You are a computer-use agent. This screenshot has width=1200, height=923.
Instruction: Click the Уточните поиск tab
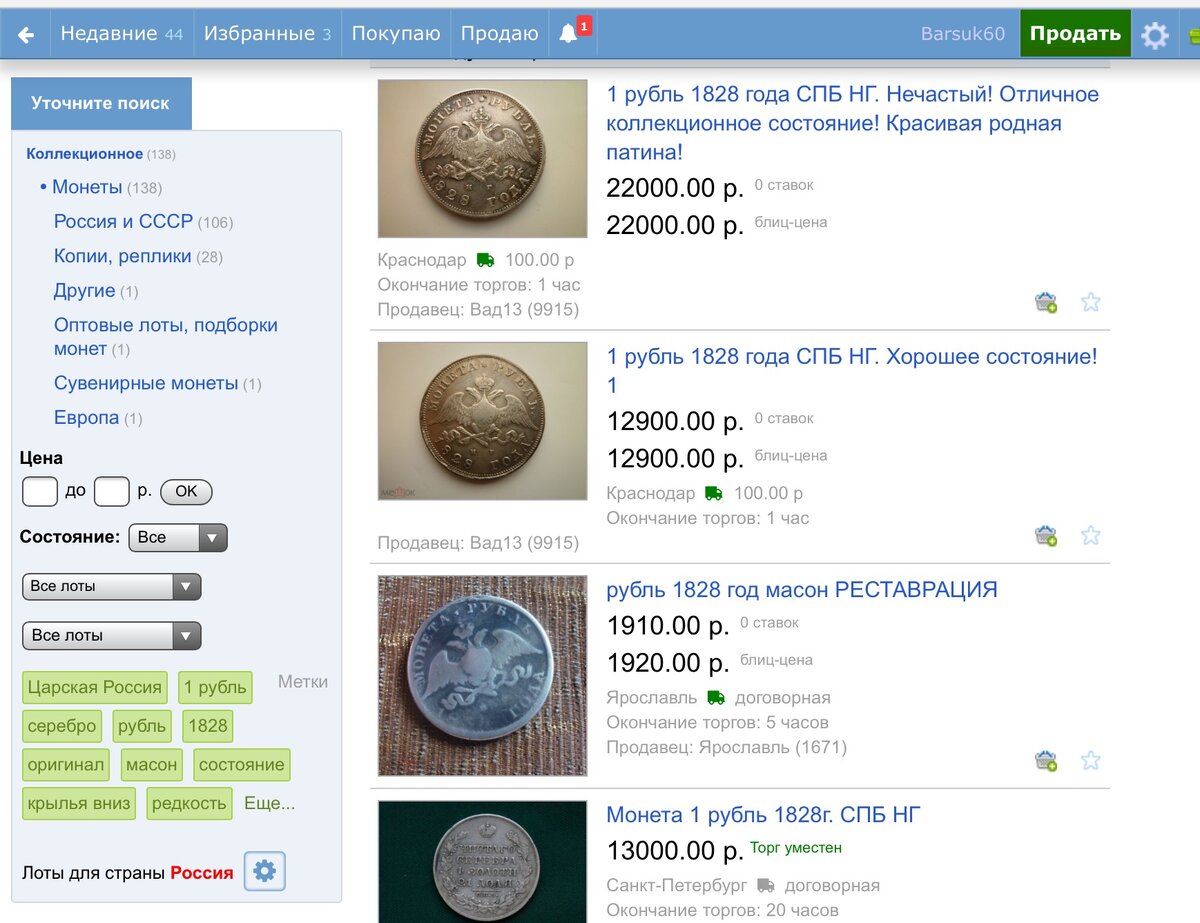pyautogui.click(x=101, y=103)
